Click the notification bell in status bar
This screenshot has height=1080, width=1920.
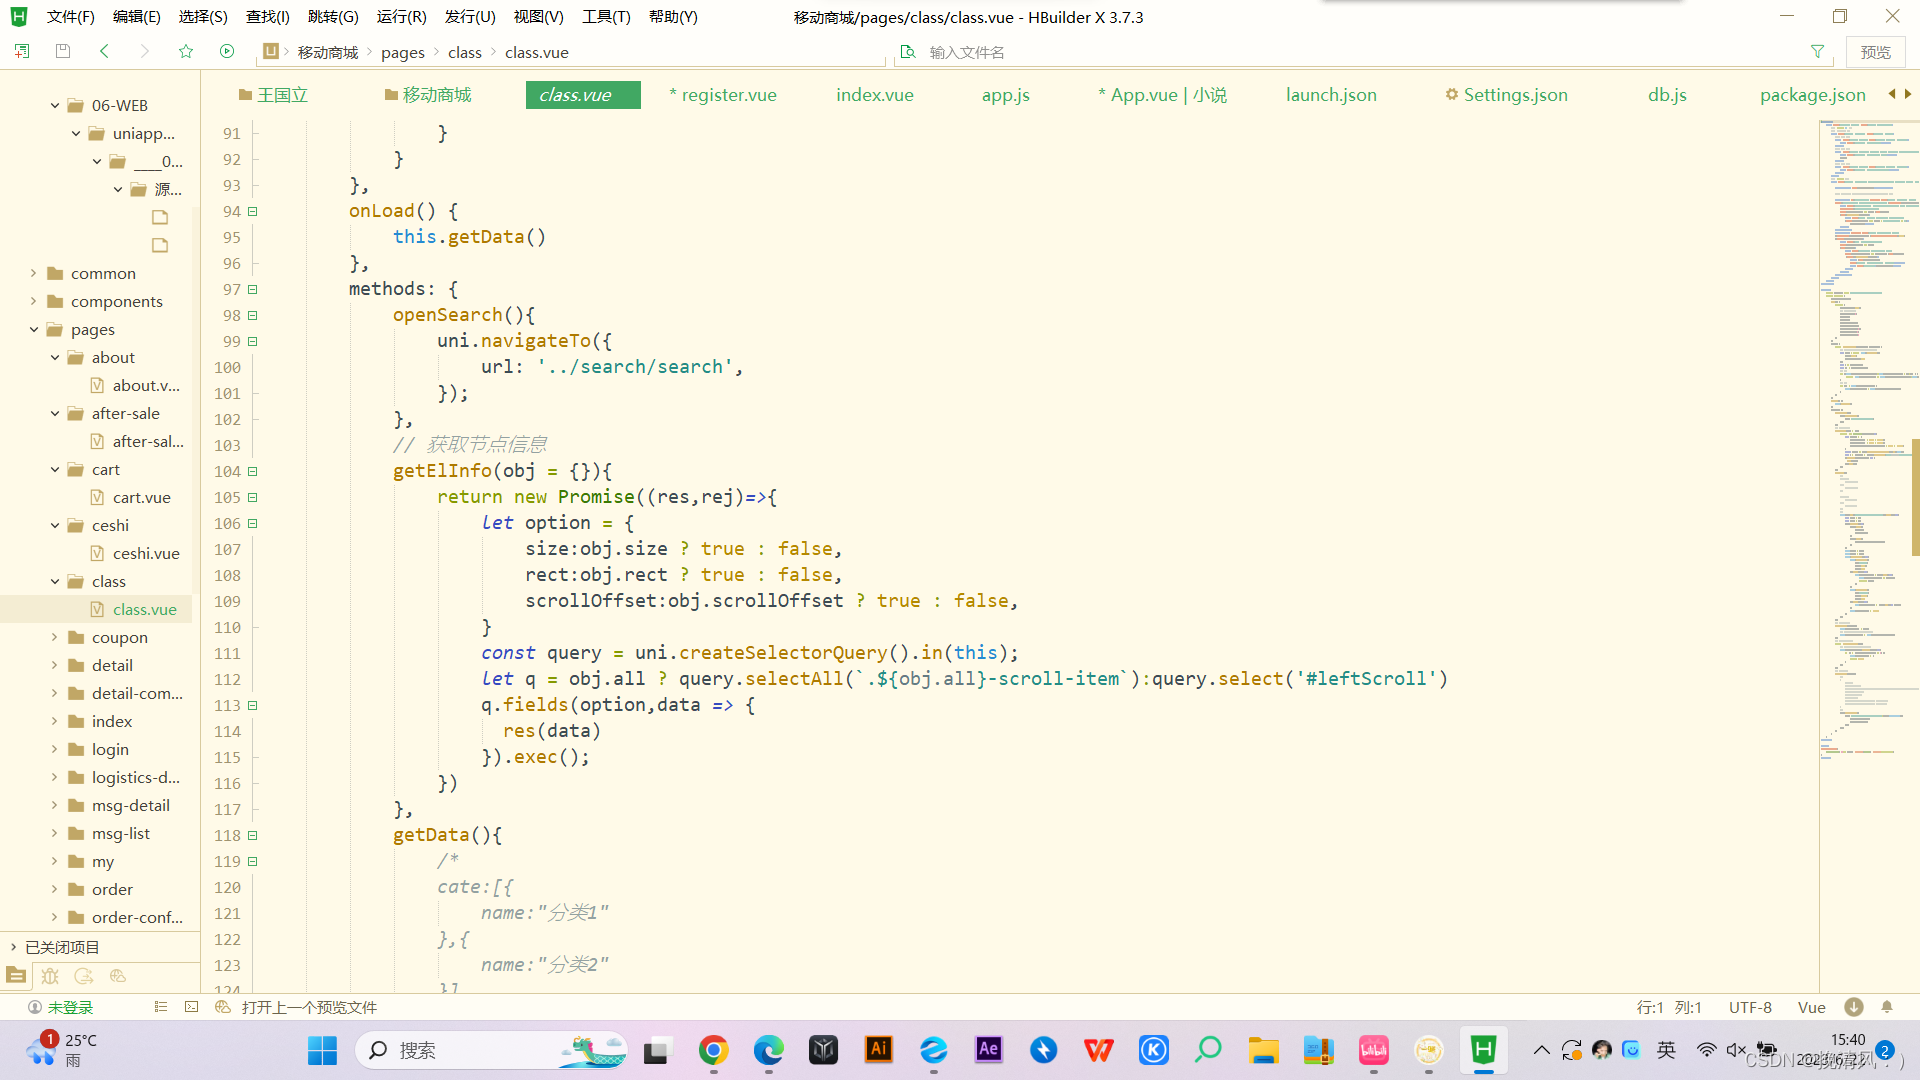(1887, 1007)
